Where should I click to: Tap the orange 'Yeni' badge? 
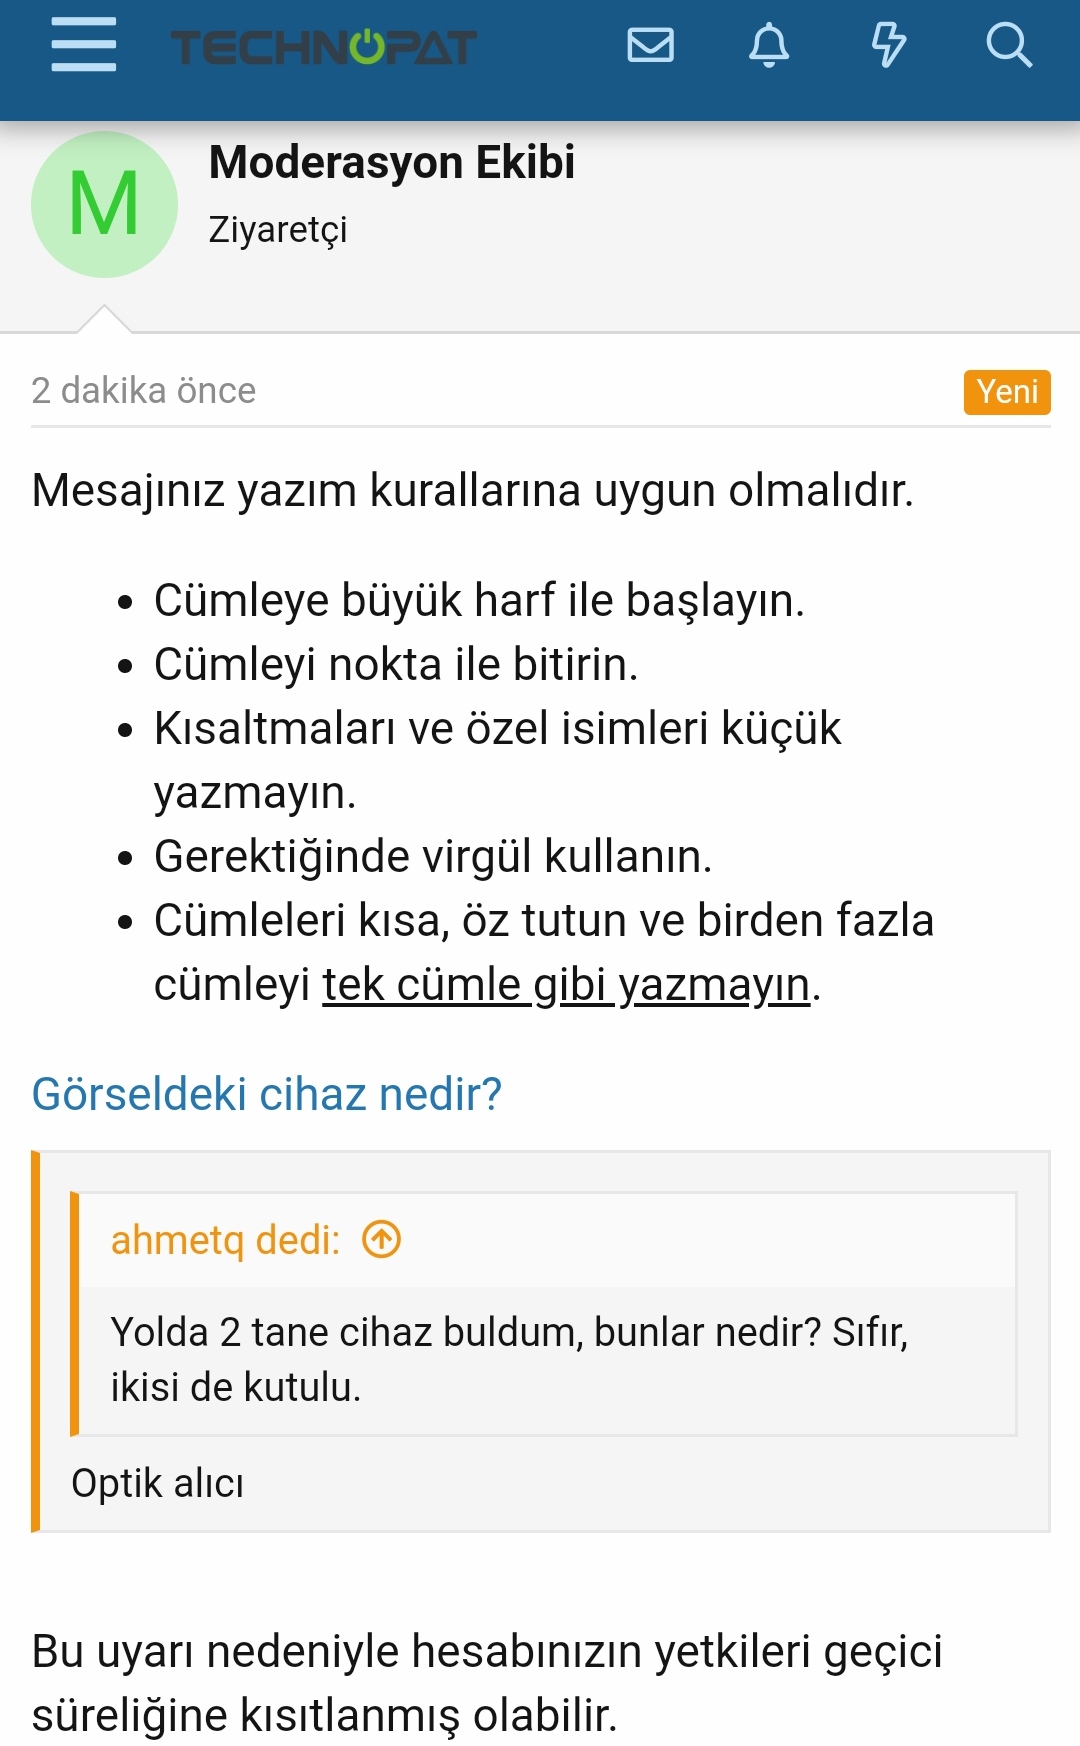(1007, 391)
